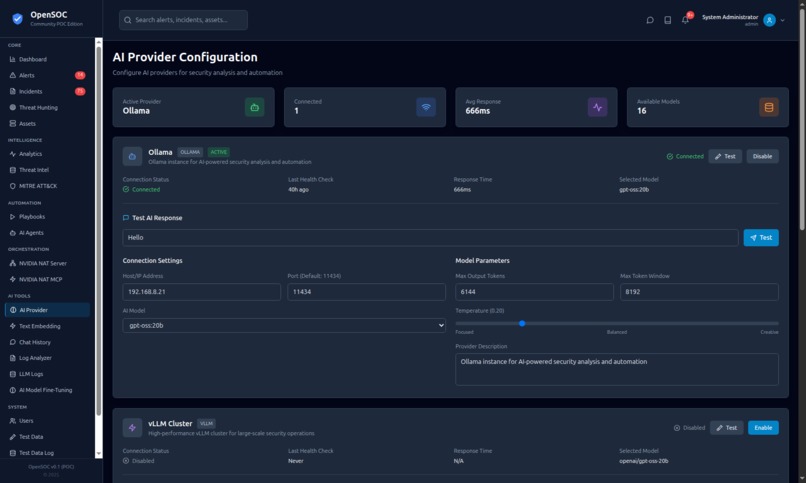The height and width of the screenshot is (483, 806).
Task: Click the Playbooks play icon
Action: point(13,216)
